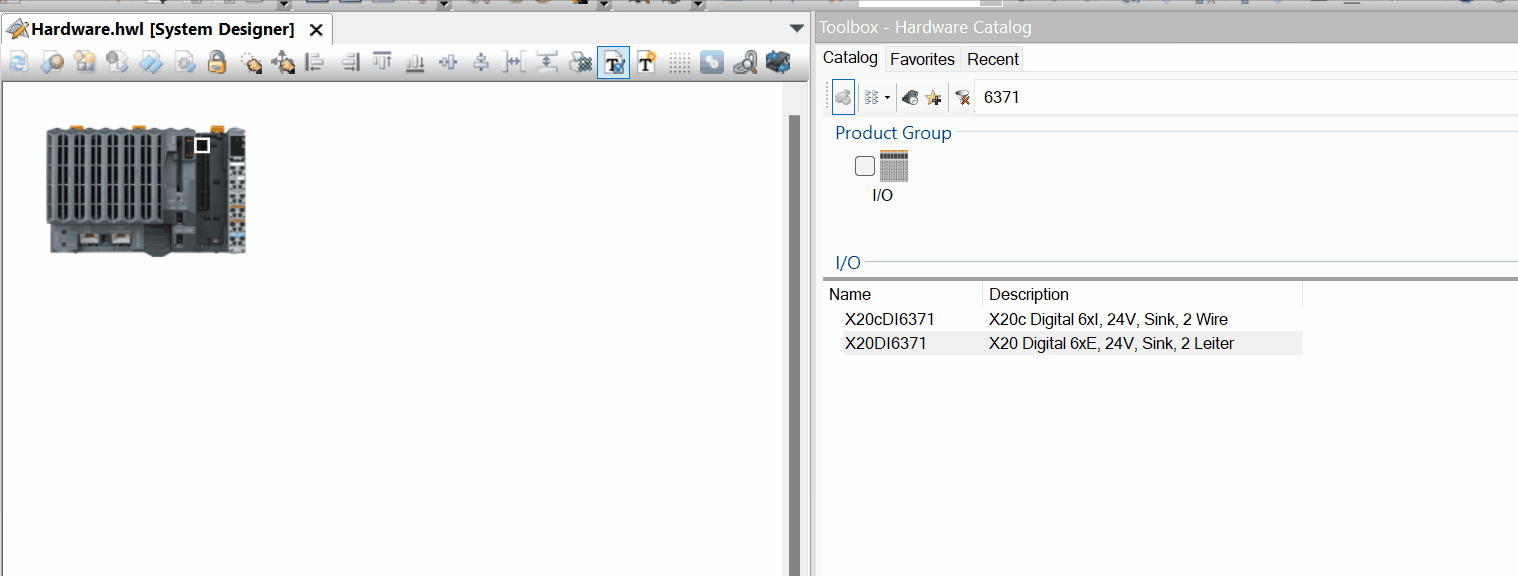Select the X20cDI6371 row name
The image size is (1518, 576).
[890, 319]
